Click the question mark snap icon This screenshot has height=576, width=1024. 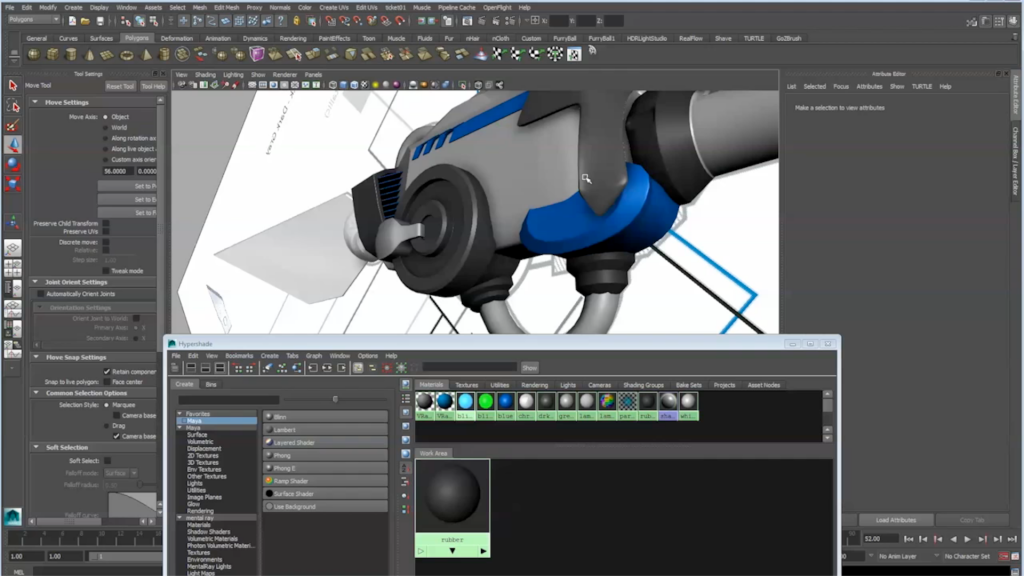pyautogui.click(x=281, y=21)
